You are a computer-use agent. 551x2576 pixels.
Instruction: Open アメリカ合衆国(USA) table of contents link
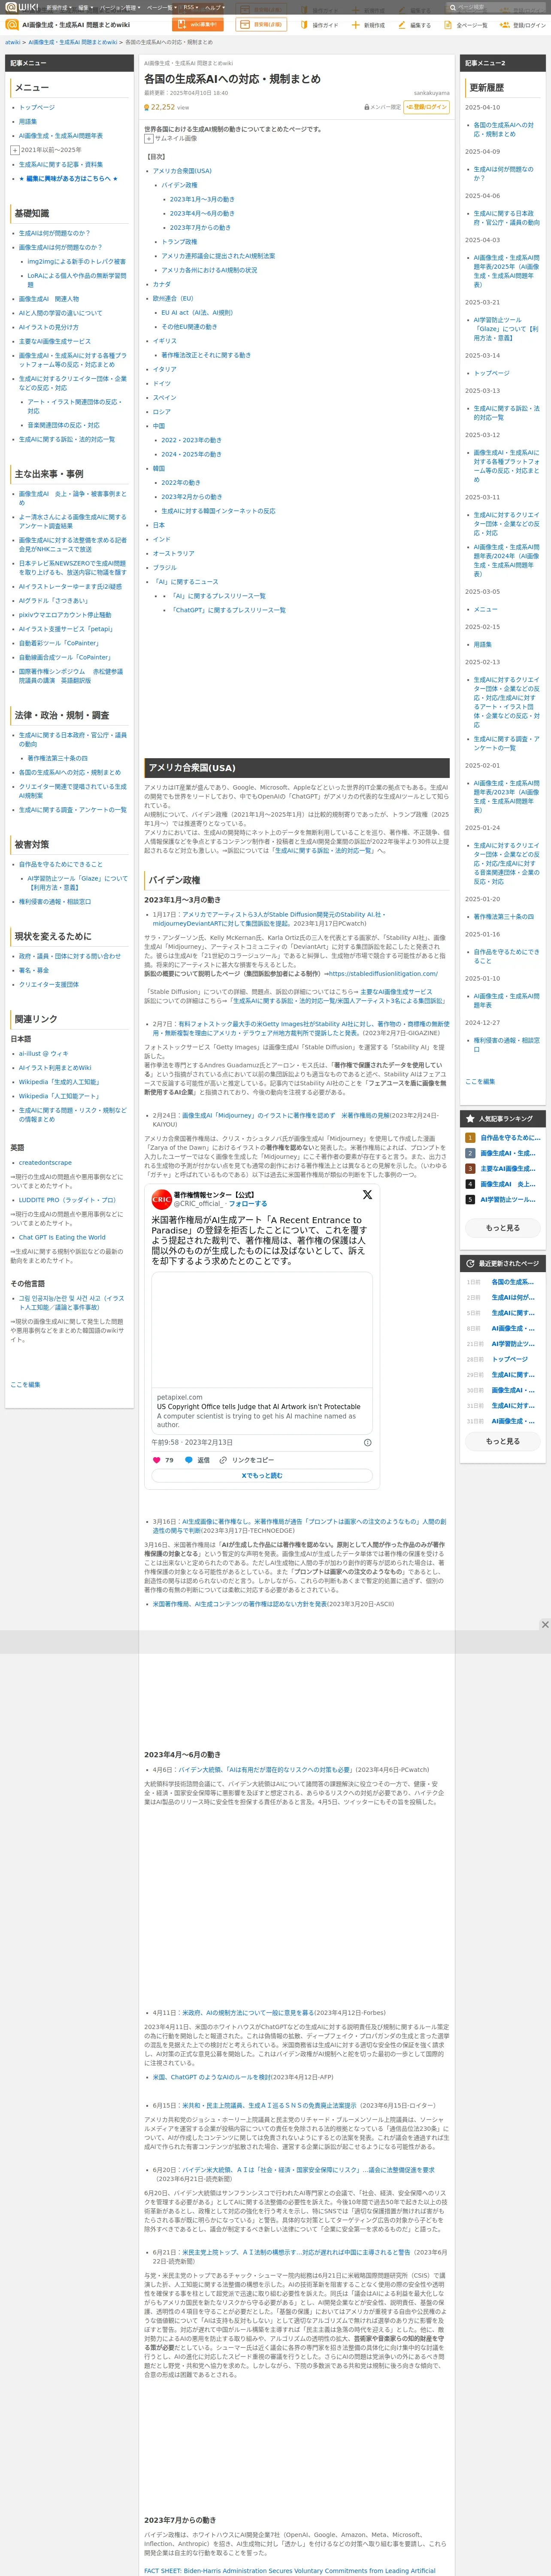[x=182, y=171]
